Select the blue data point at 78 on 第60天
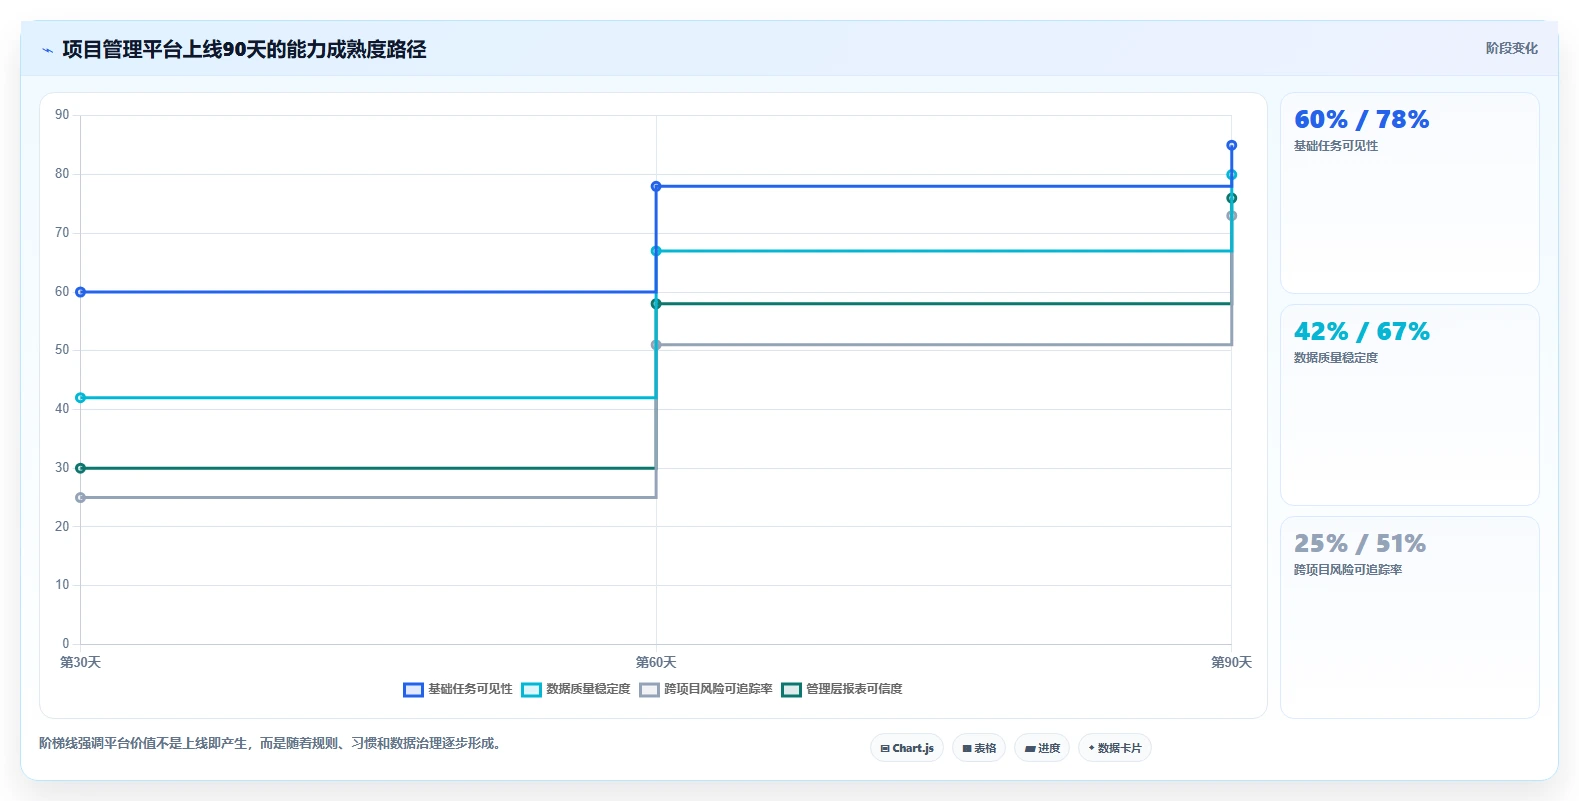Viewport: 1579px width, 801px height. (656, 186)
